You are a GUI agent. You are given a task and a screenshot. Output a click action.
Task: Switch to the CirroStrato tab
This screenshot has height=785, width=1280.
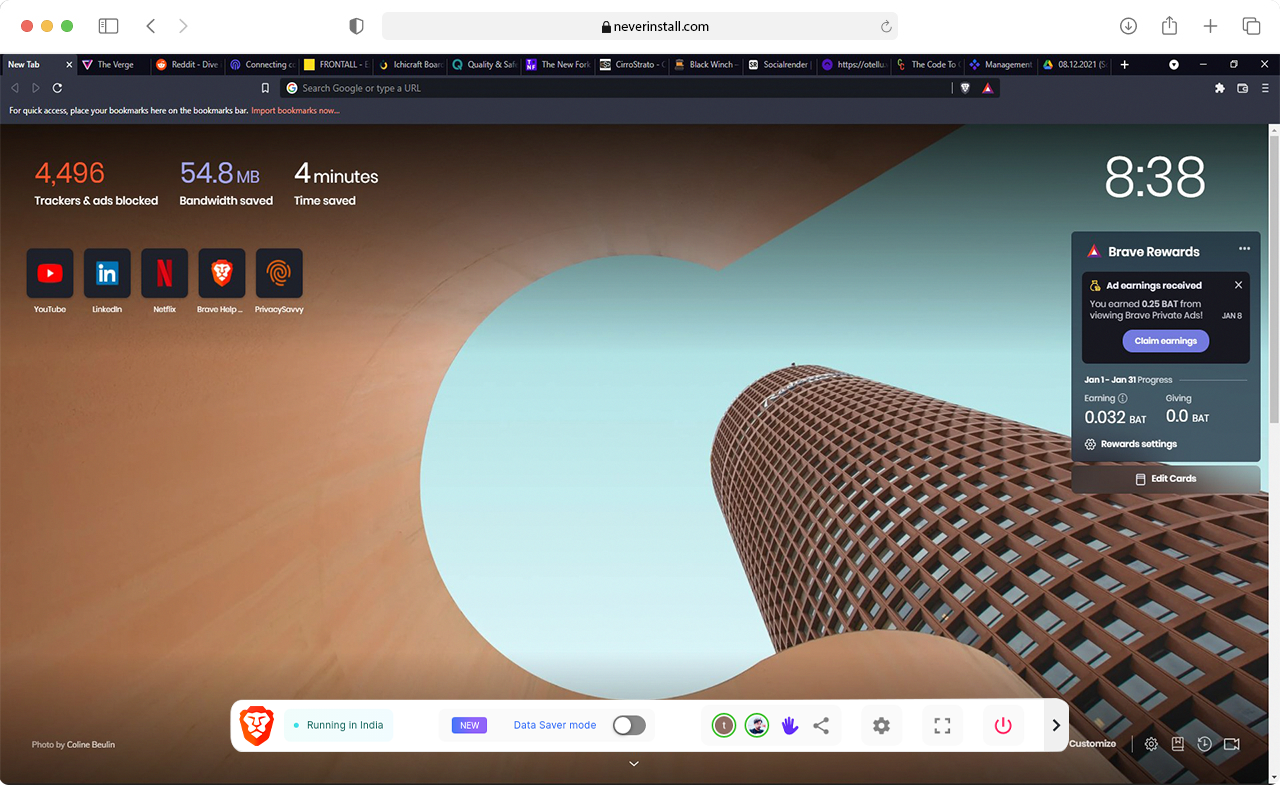[632, 64]
